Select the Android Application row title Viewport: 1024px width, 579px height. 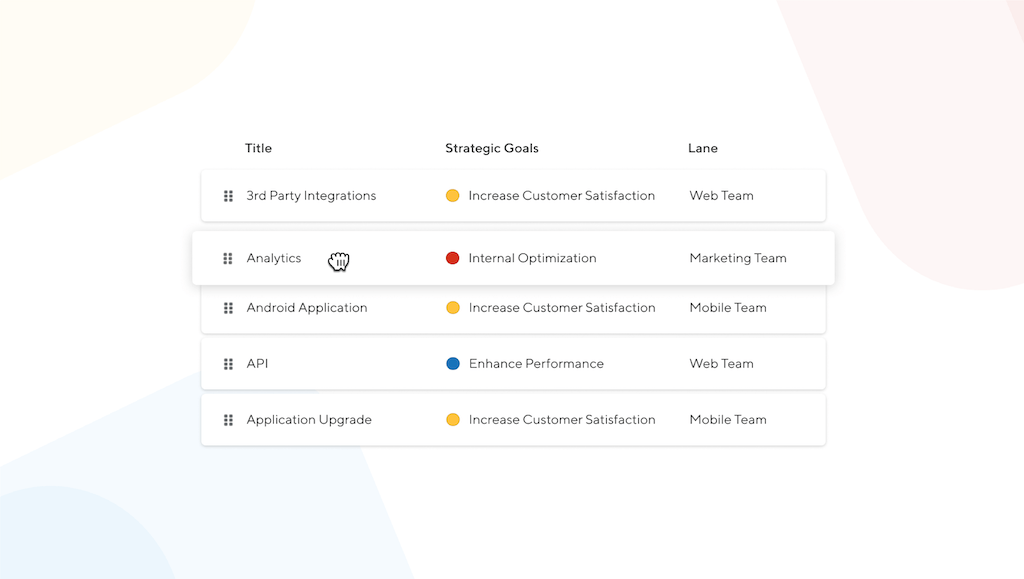coord(306,308)
